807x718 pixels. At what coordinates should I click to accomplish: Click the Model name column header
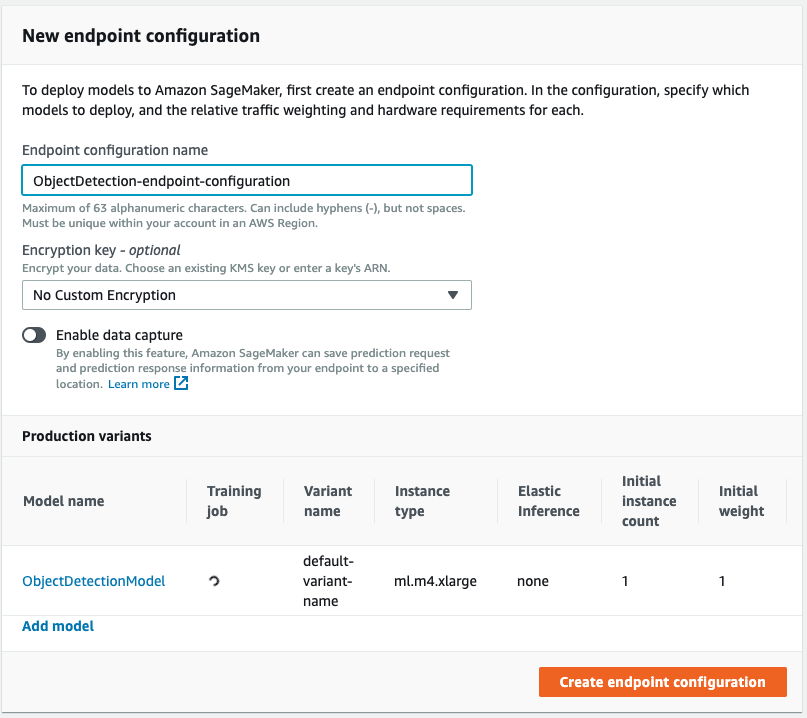click(x=63, y=501)
